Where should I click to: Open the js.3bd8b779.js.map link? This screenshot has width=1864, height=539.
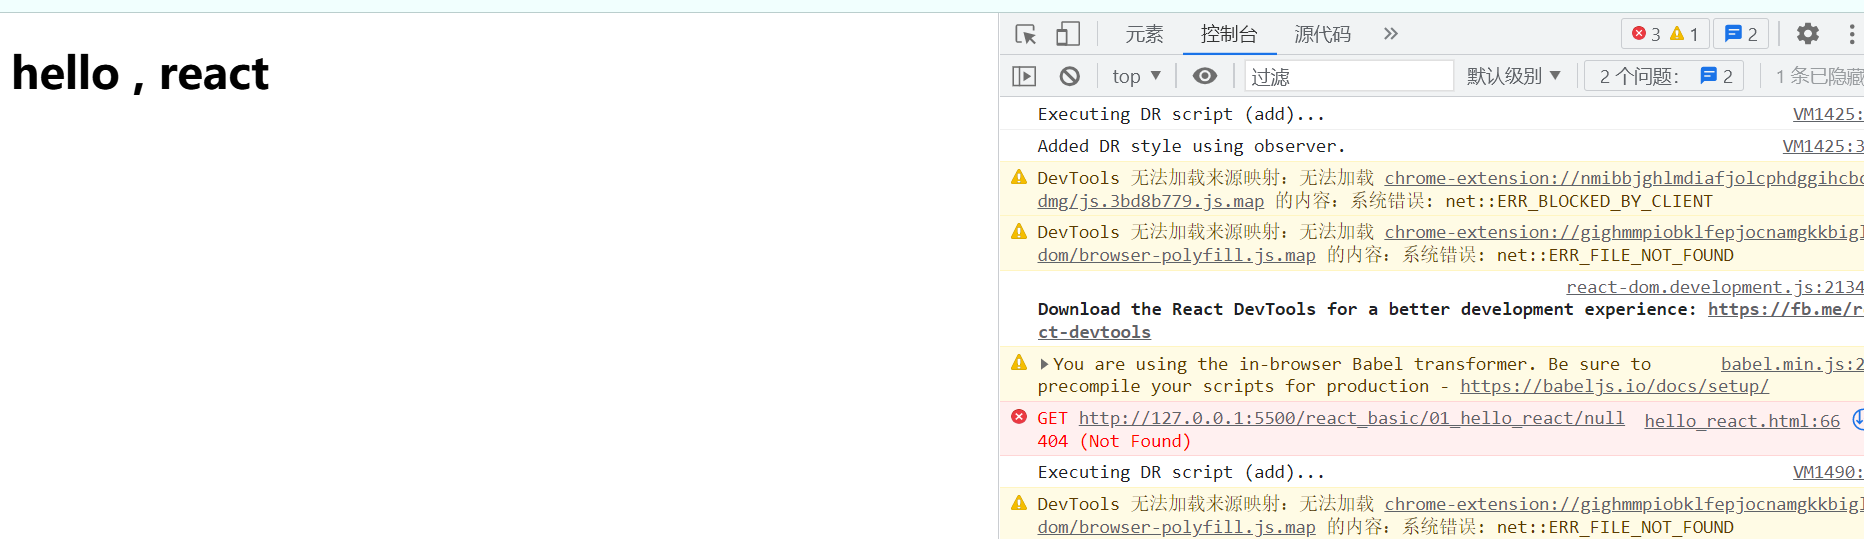pos(1150,201)
